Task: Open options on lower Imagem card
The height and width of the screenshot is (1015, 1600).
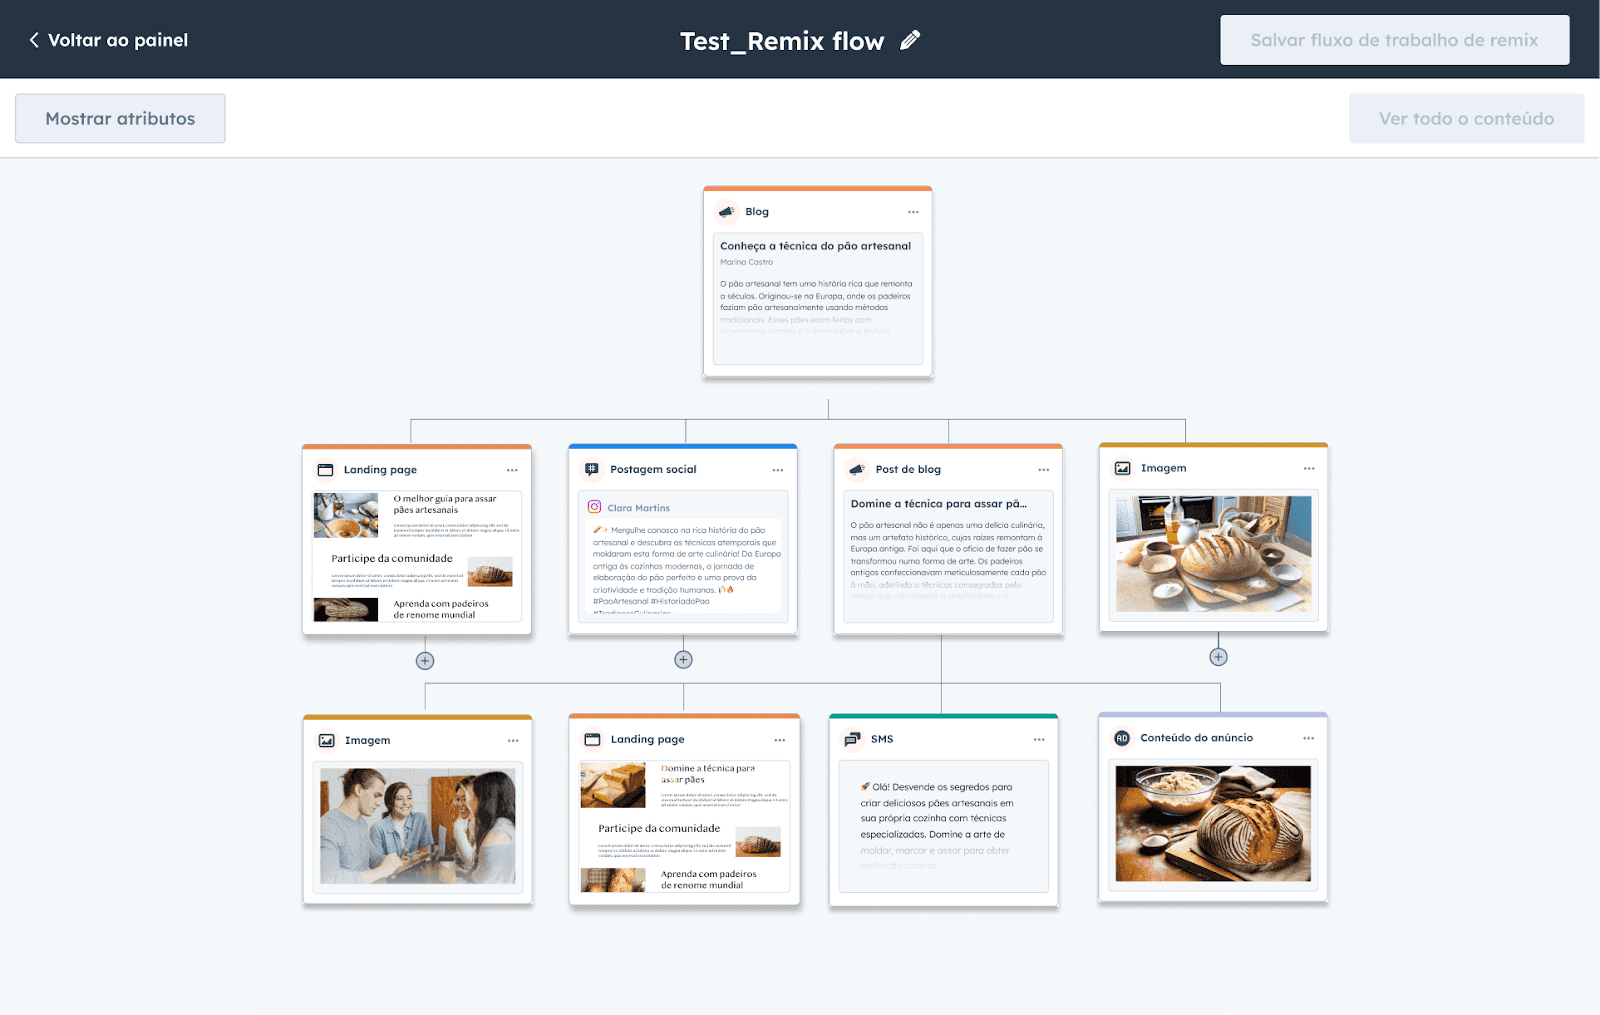Action: pyautogui.click(x=513, y=741)
